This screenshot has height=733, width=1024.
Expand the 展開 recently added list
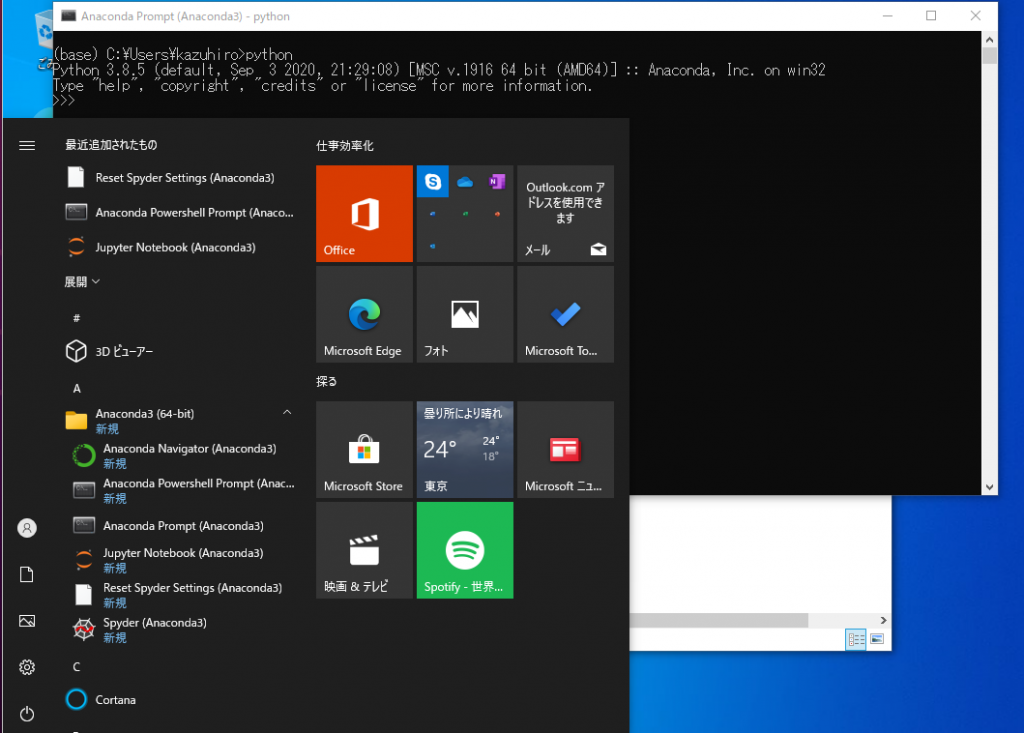82,282
